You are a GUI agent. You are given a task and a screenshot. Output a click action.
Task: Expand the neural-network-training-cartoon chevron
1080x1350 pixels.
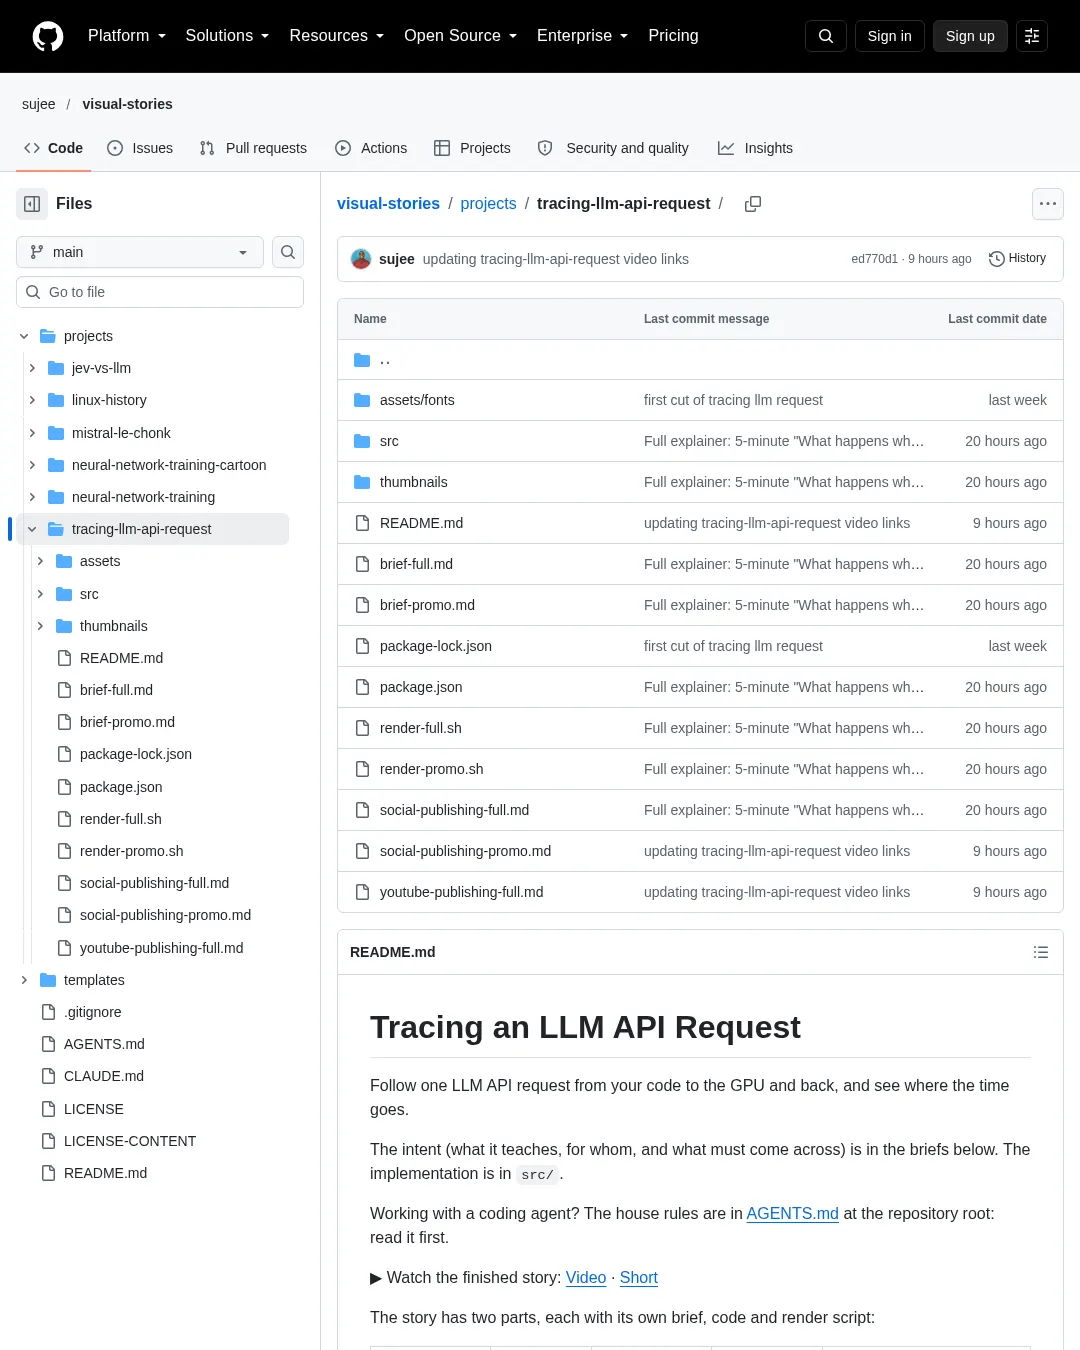tap(32, 465)
